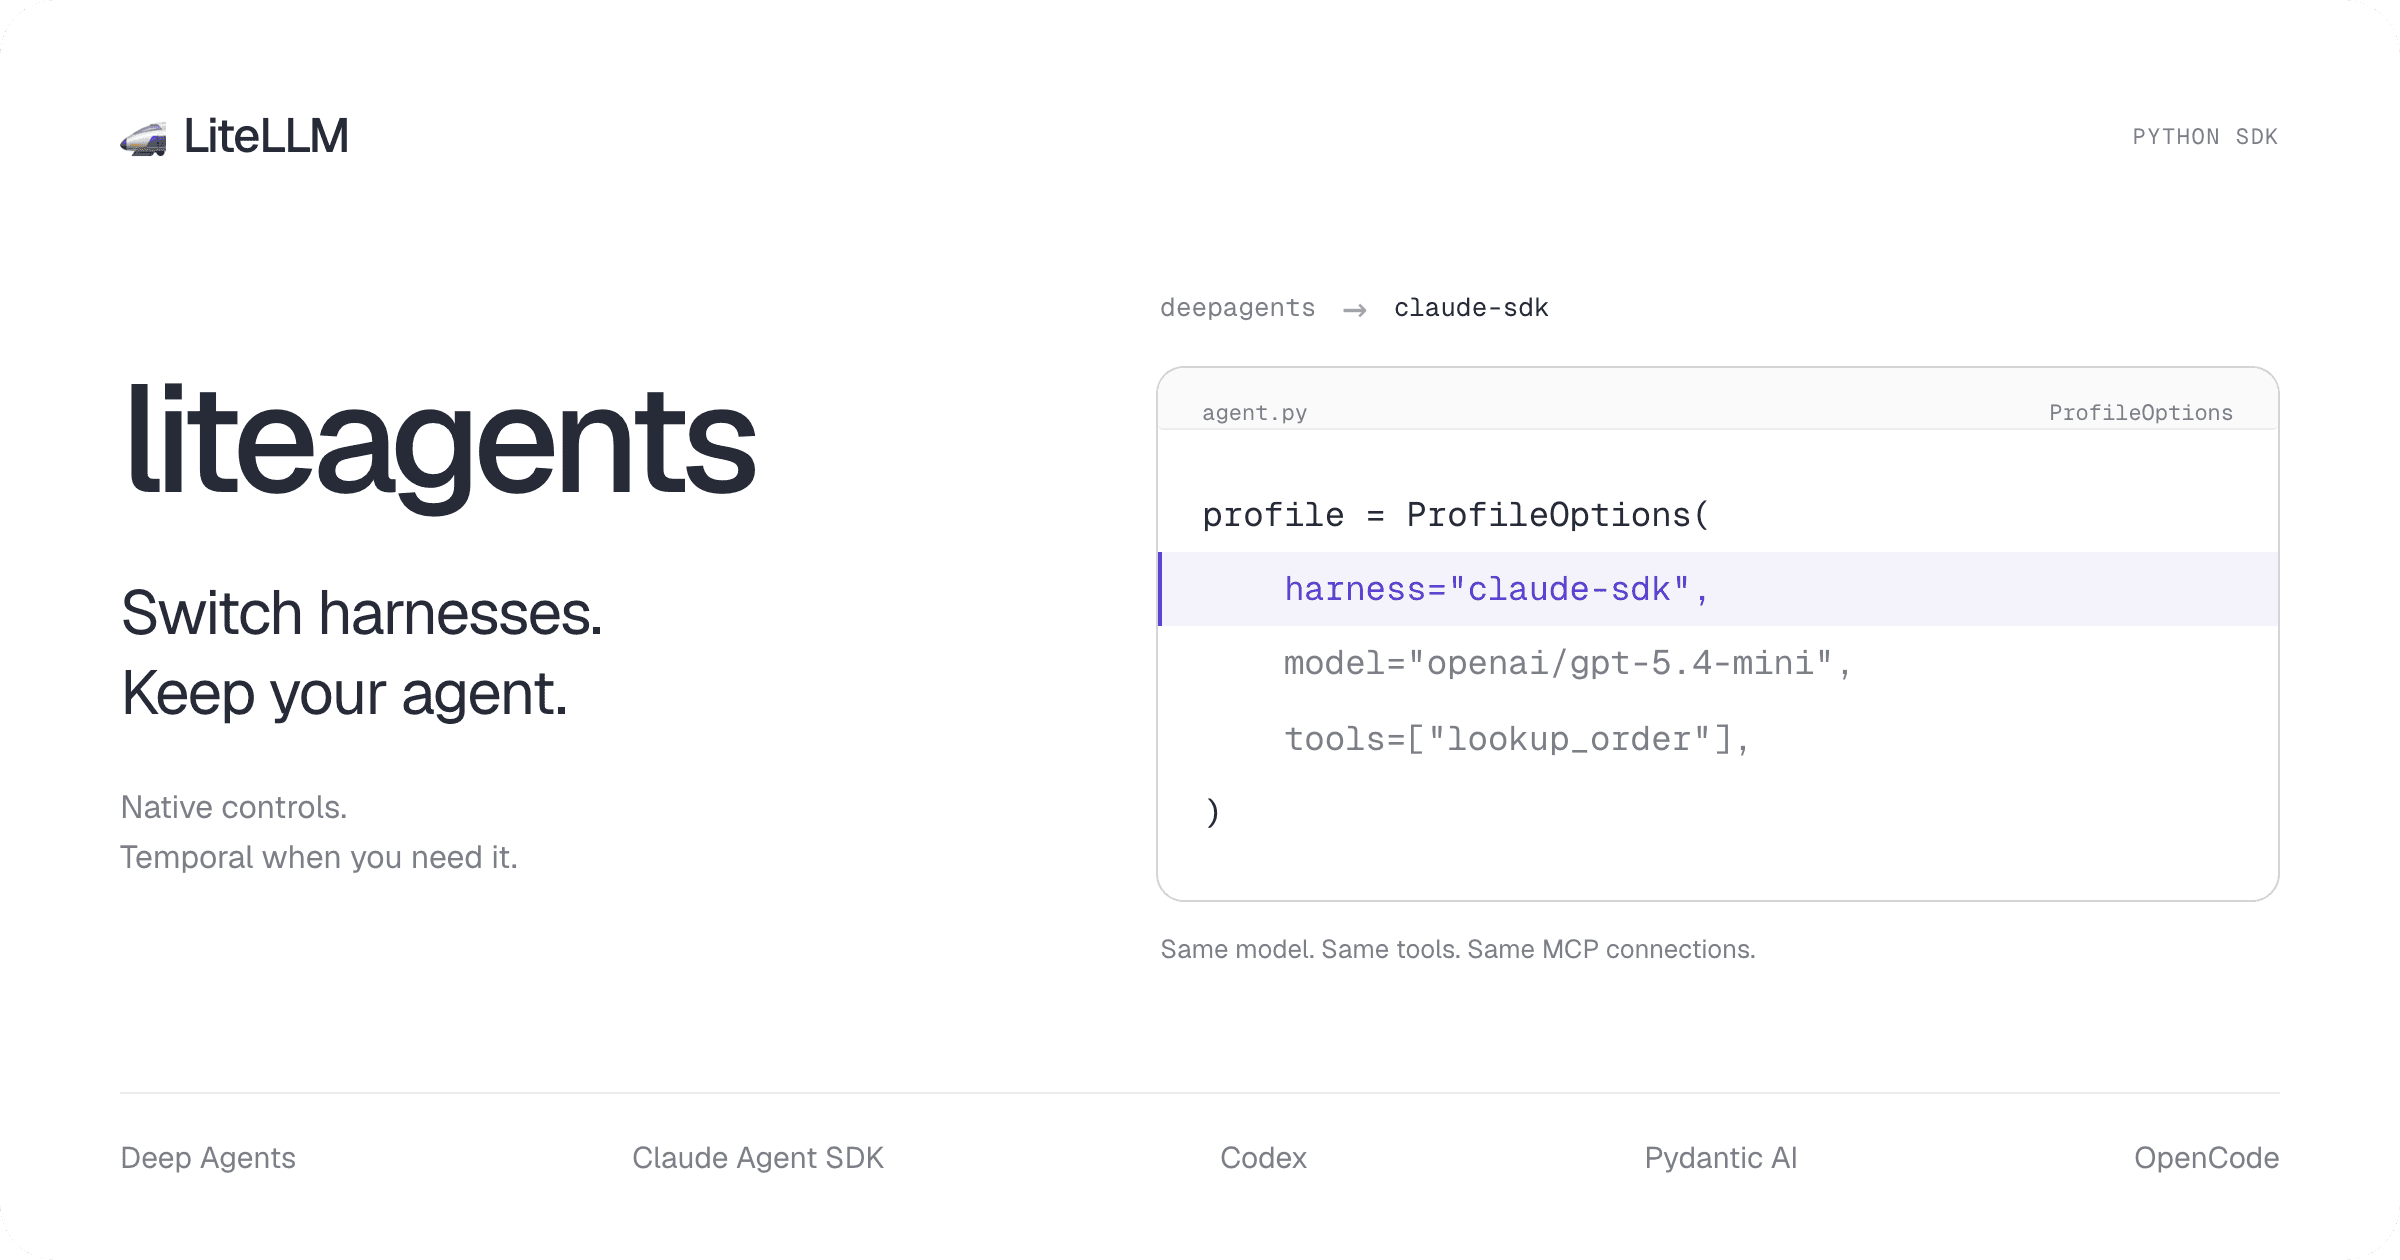Click the arrow between deepagents and claude-sdk
Viewport: 2400px width, 1260px height.
tap(1355, 310)
